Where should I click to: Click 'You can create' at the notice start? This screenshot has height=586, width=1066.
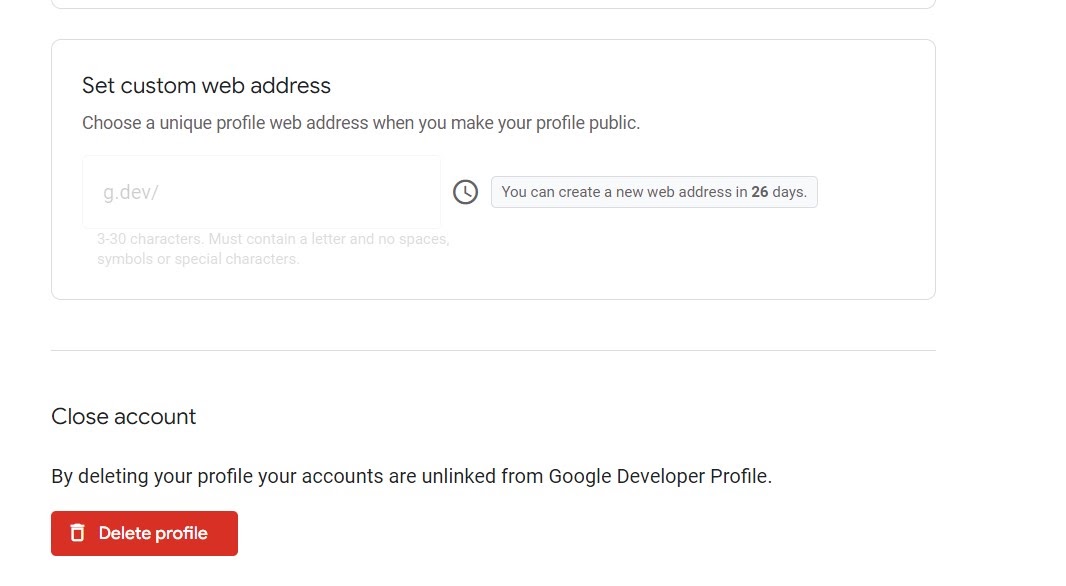click(550, 192)
